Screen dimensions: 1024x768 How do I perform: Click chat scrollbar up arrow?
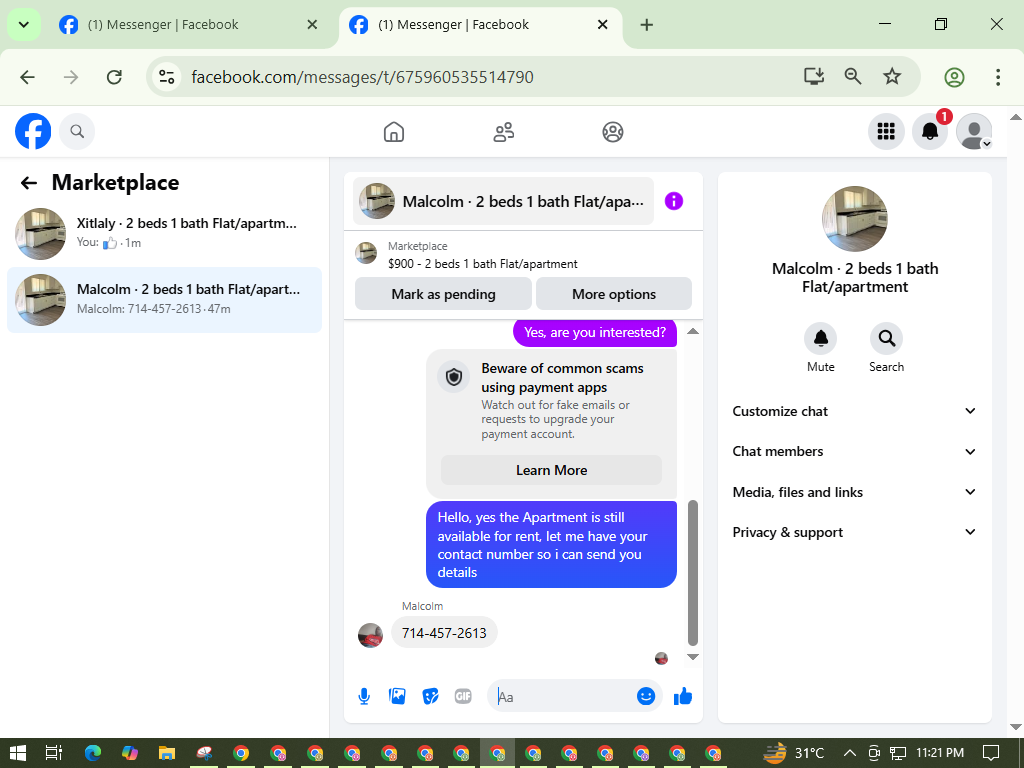pos(693,331)
